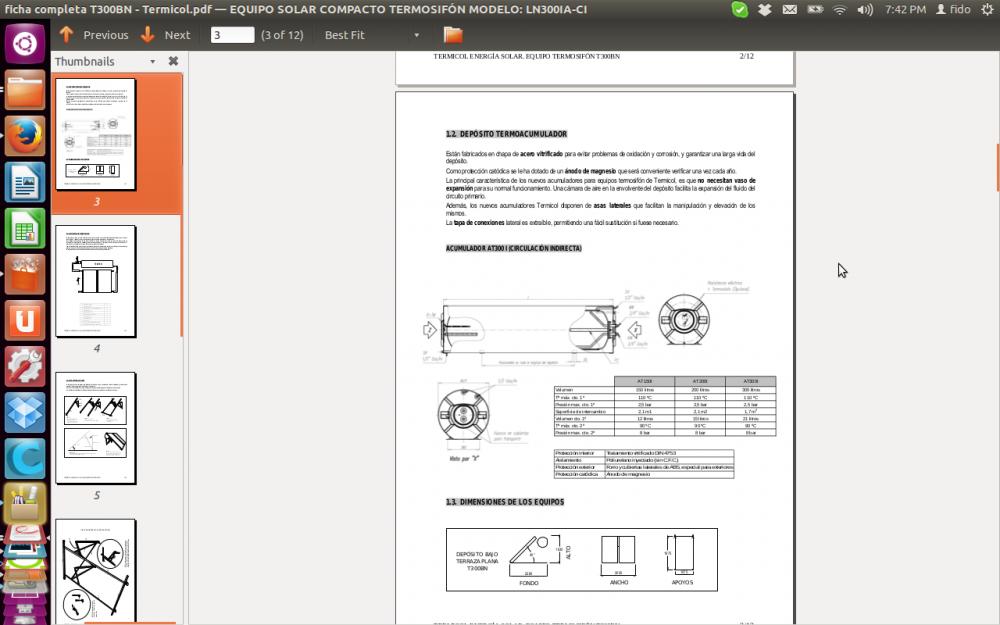This screenshot has height=625, width=1000.
Task: Click header text 'TERMICOL ENERGÍA SOLAR. EQUIPO TERMOSIFÓN T300BN'
Action: pos(526,56)
